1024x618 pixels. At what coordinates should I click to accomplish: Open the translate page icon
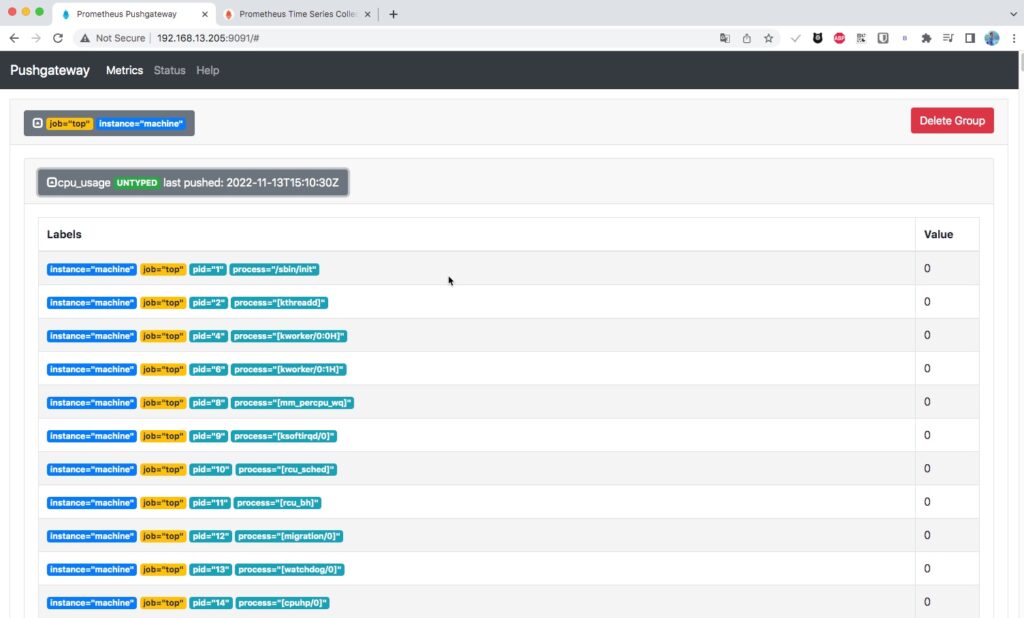[x=725, y=38]
